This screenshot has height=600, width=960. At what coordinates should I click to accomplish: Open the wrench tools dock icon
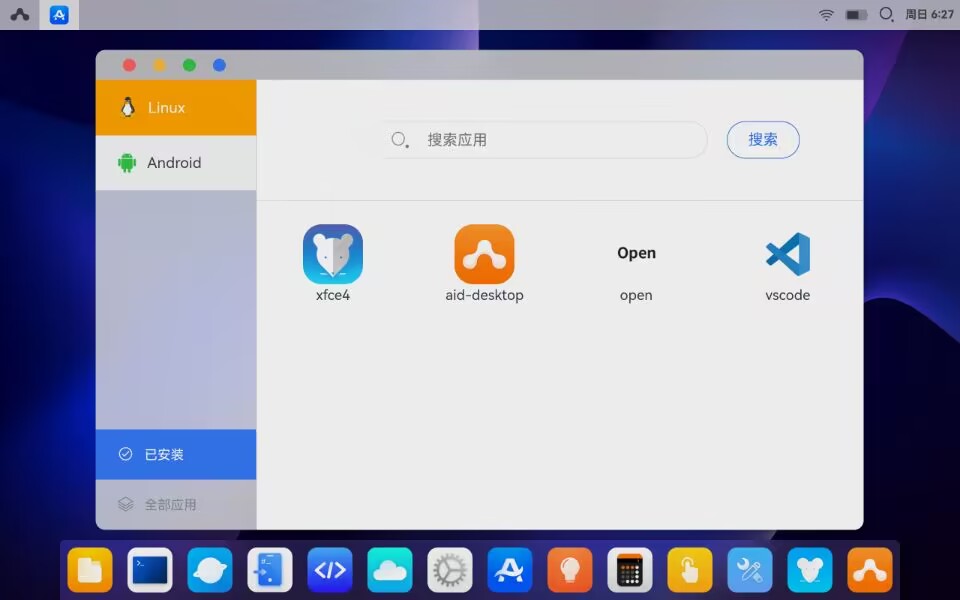click(x=750, y=570)
